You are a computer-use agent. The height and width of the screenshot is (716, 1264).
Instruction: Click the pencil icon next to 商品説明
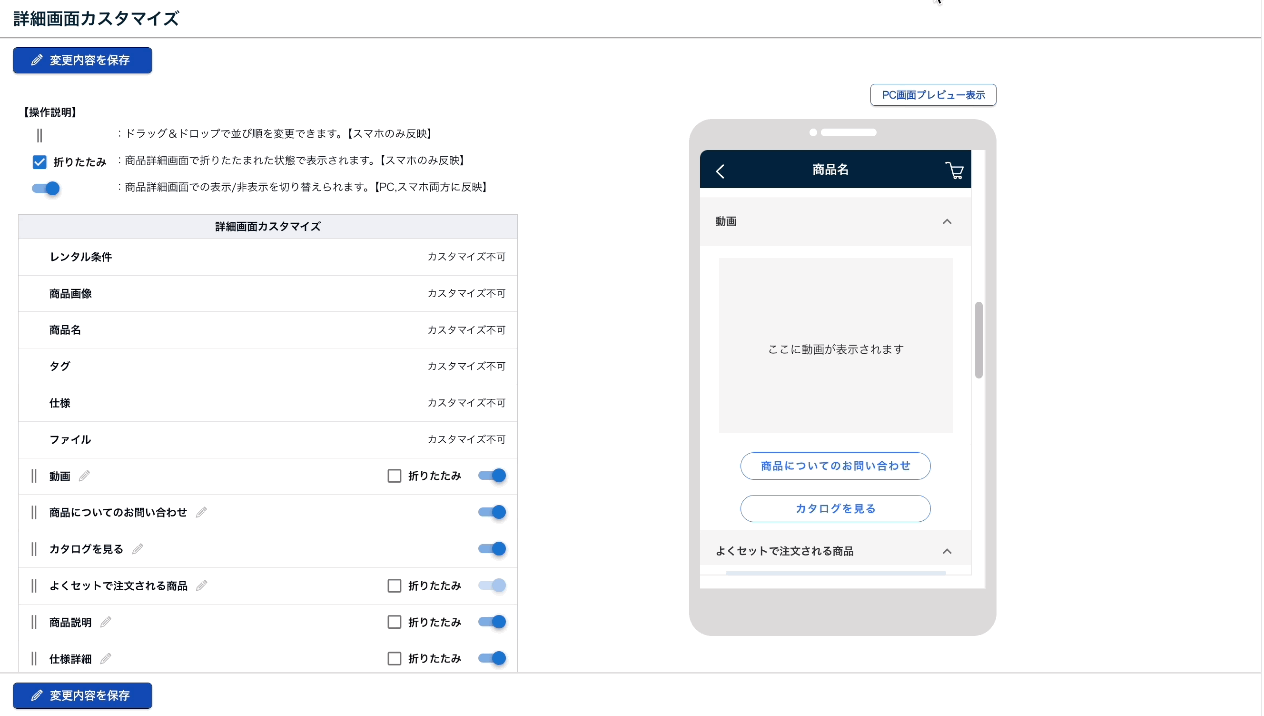pos(106,622)
